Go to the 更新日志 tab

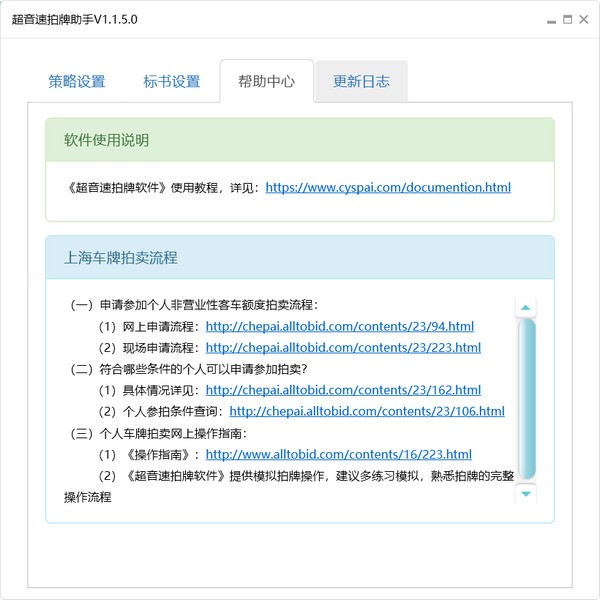(361, 82)
